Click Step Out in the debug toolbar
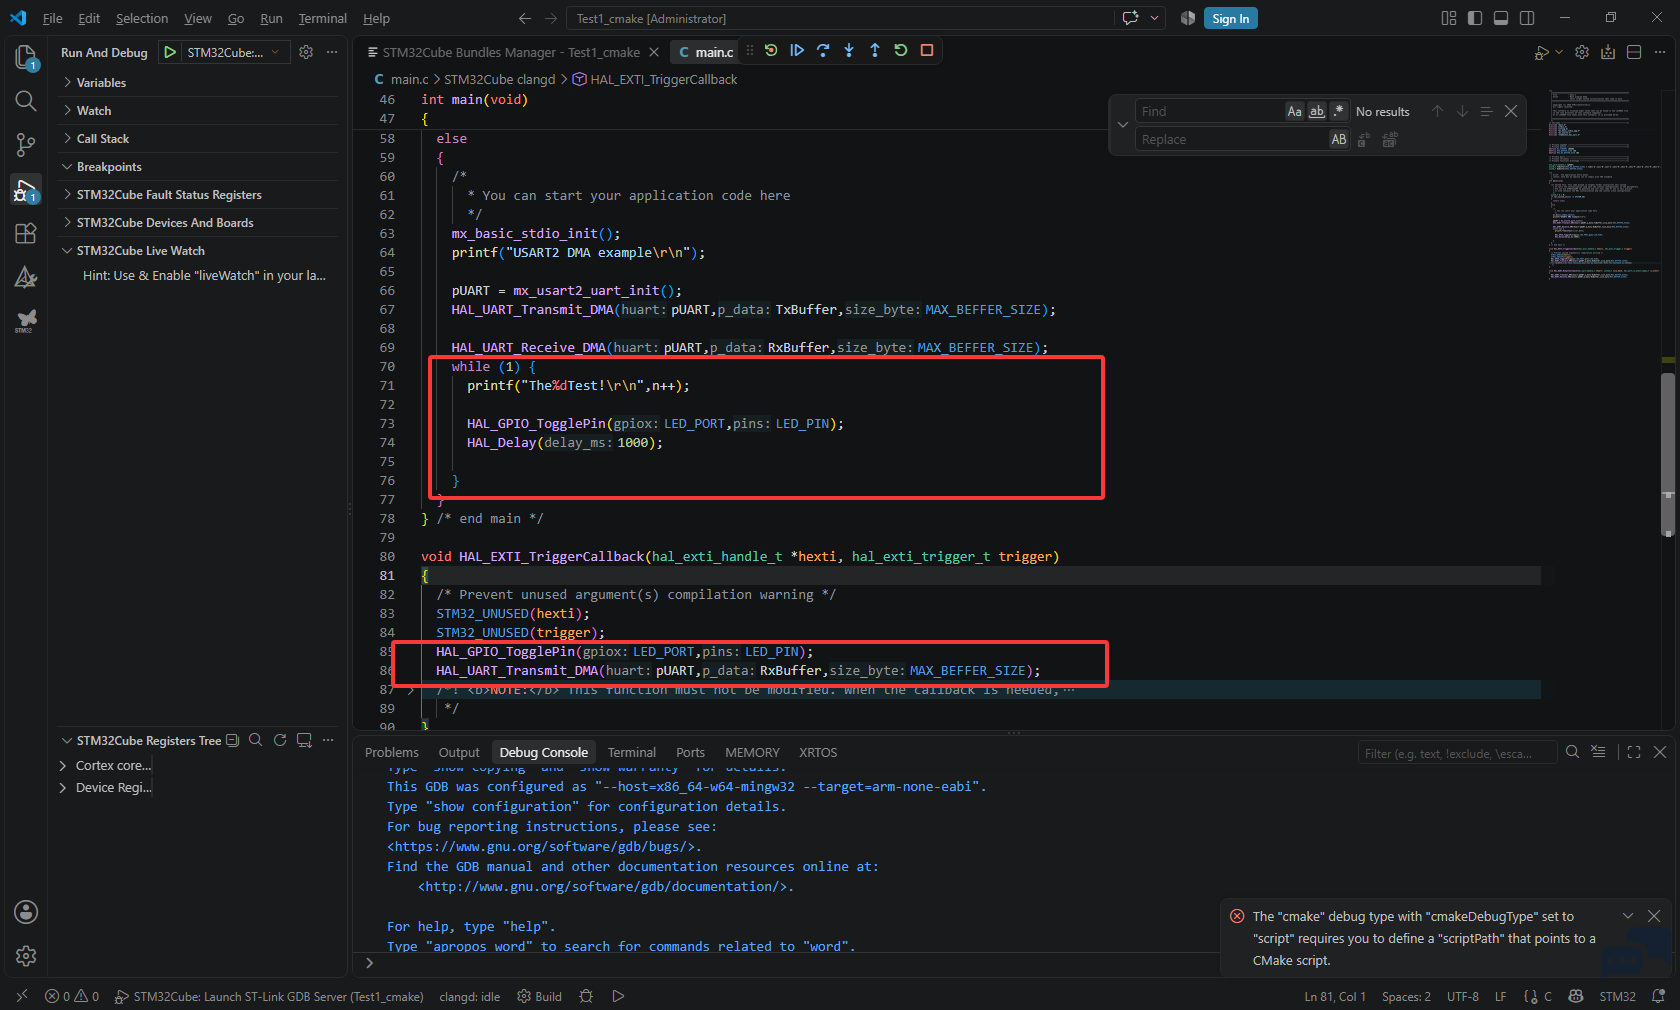This screenshot has width=1680, height=1010. tap(875, 50)
